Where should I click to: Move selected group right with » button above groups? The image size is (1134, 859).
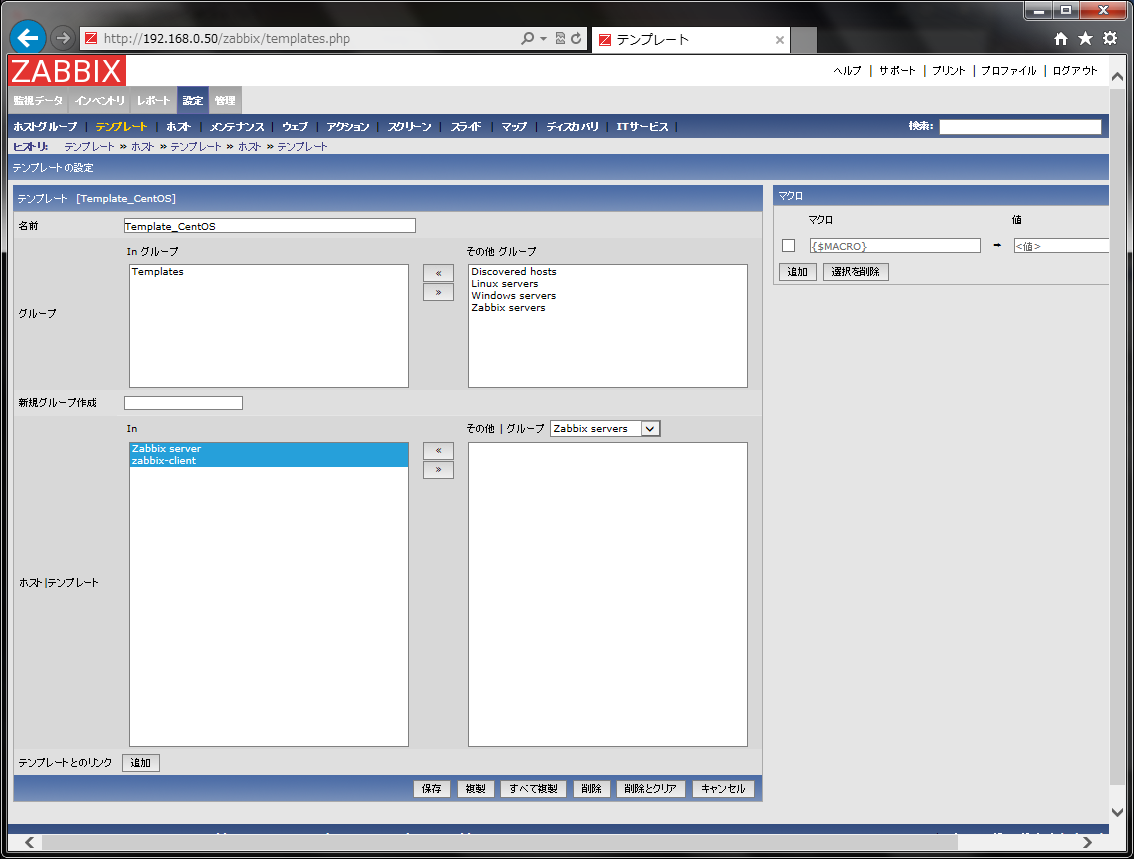click(x=438, y=292)
